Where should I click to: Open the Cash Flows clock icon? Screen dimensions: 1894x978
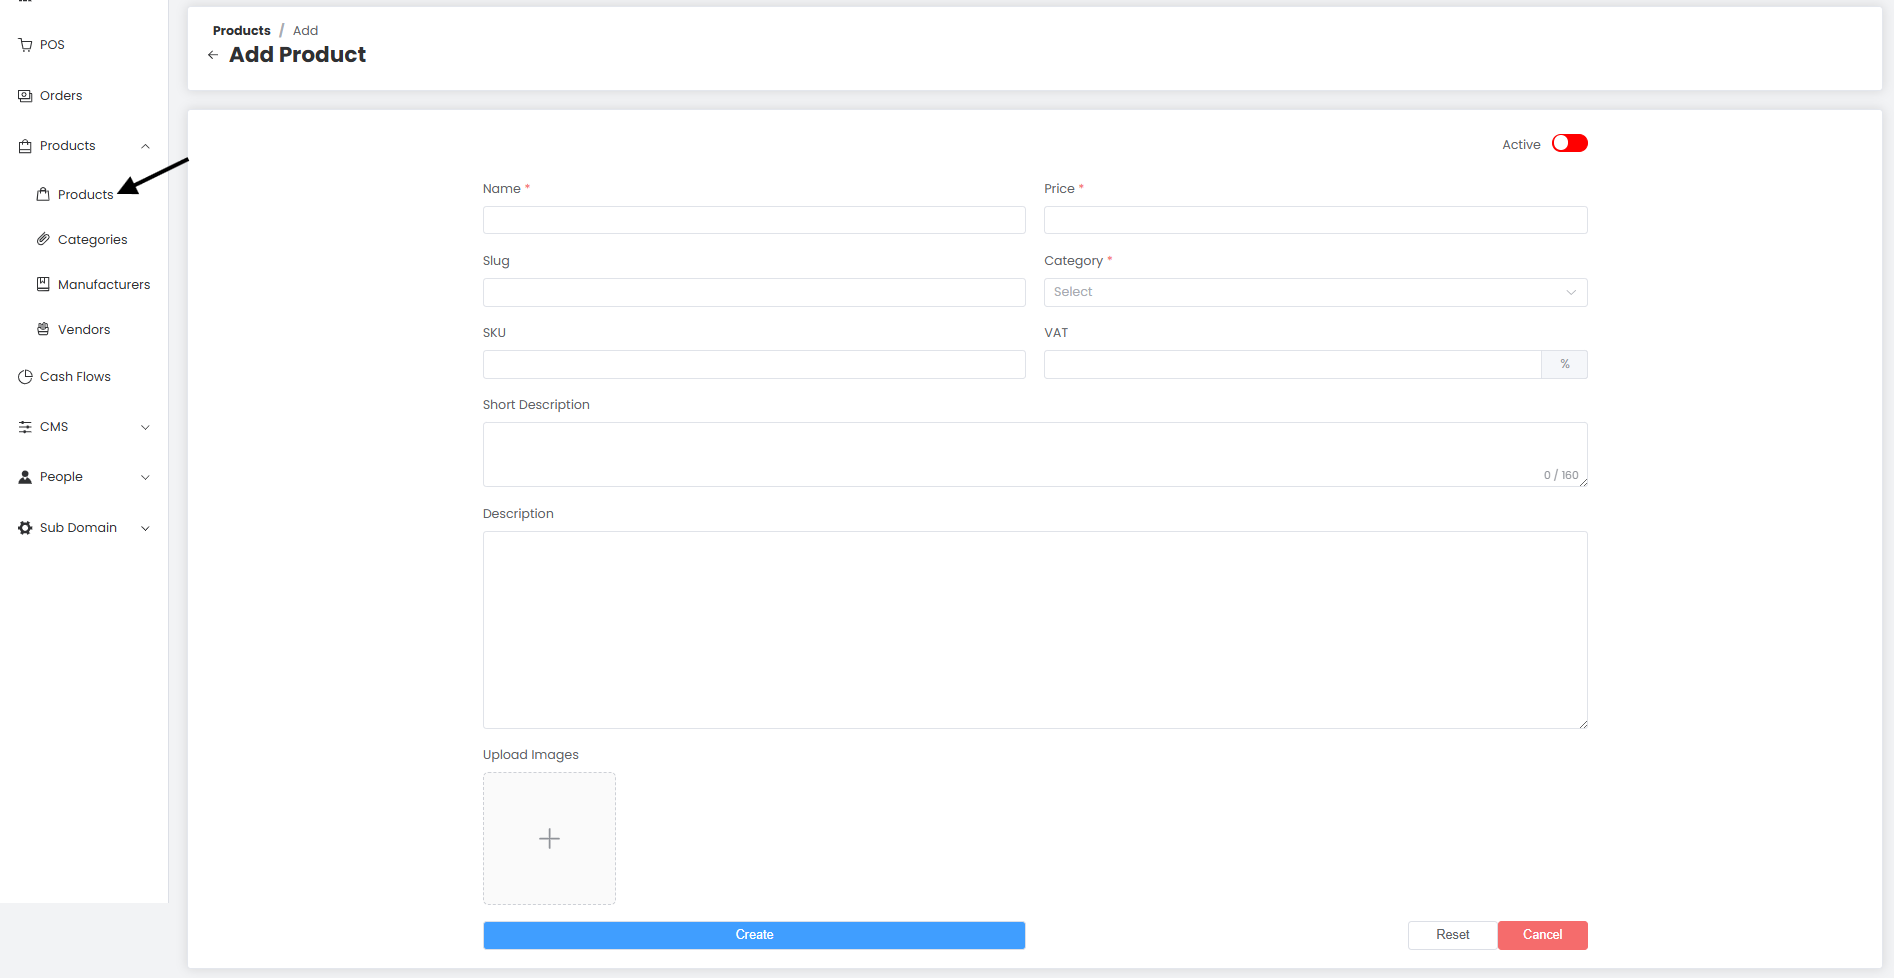click(24, 376)
